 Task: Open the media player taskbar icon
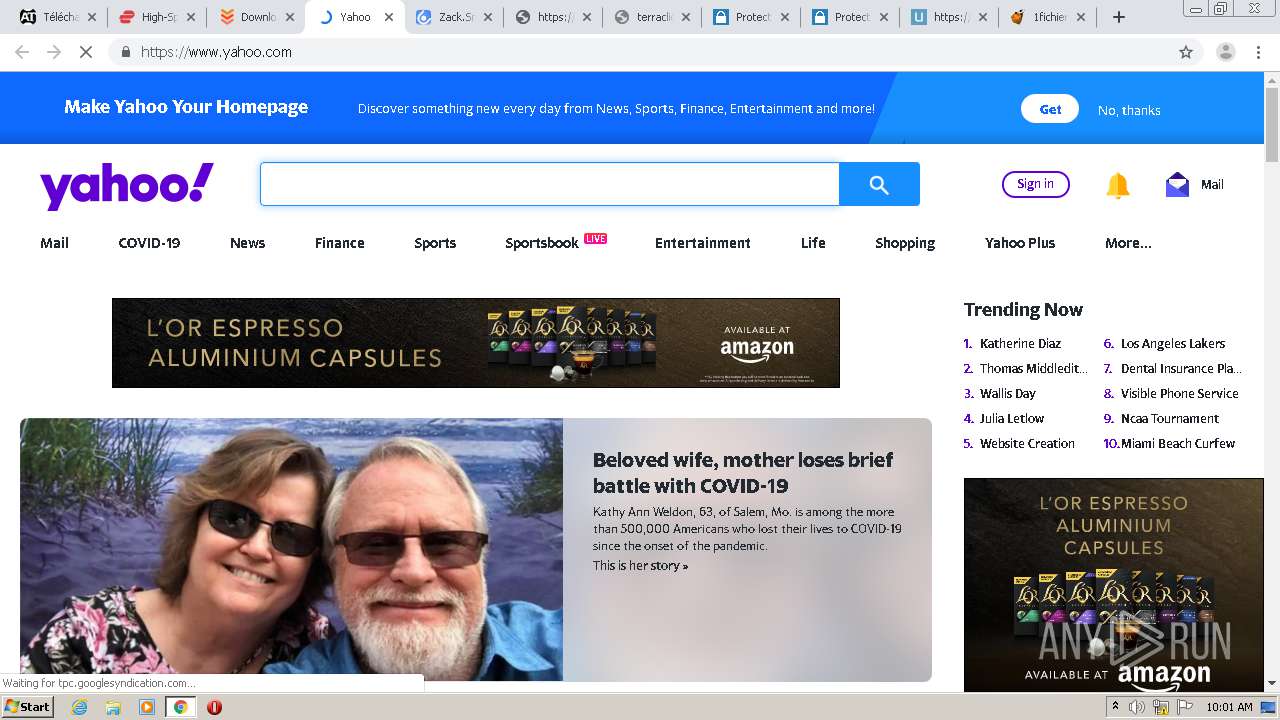pos(147,707)
